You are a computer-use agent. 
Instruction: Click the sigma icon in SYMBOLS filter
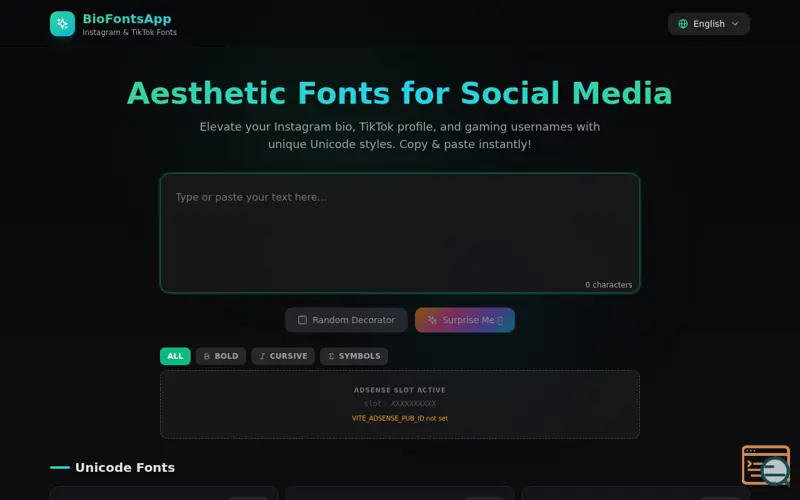pyautogui.click(x=331, y=356)
